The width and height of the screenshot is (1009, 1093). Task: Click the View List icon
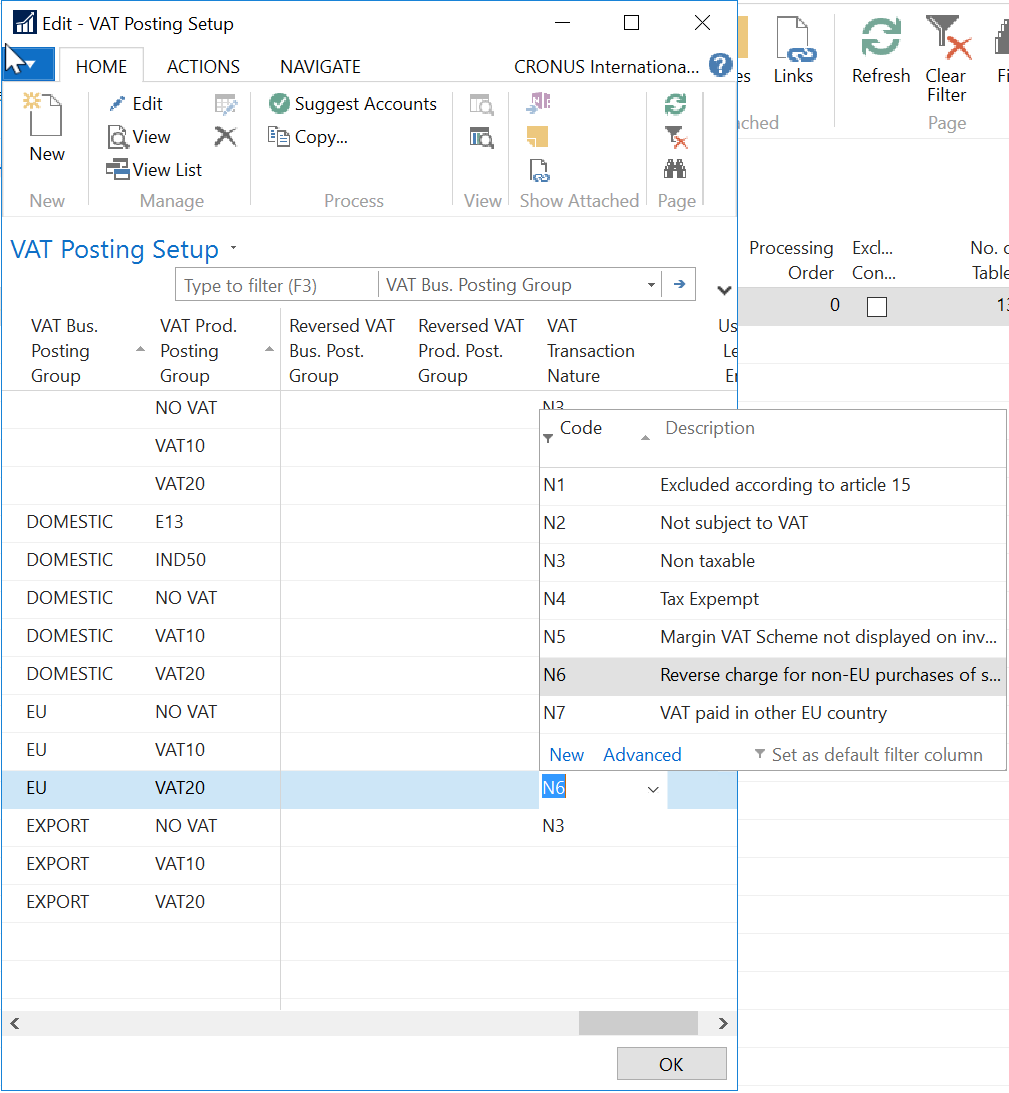point(118,169)
